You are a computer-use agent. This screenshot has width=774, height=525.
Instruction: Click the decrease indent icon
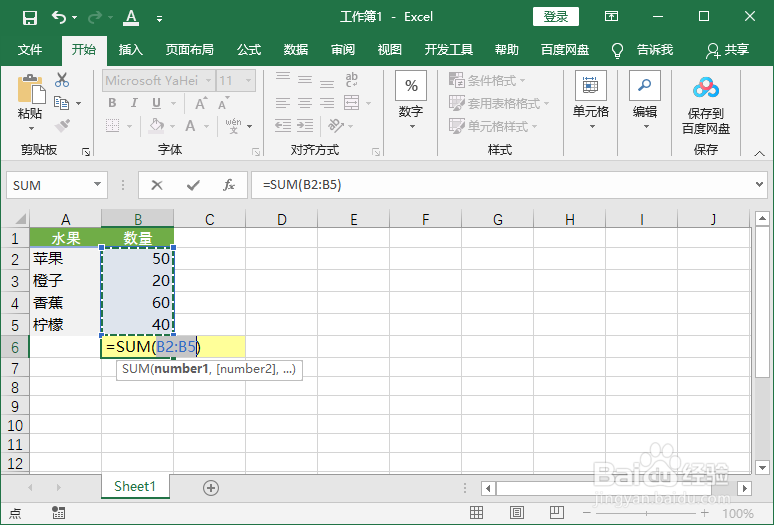pyautogui.click(x=283, y=125)
